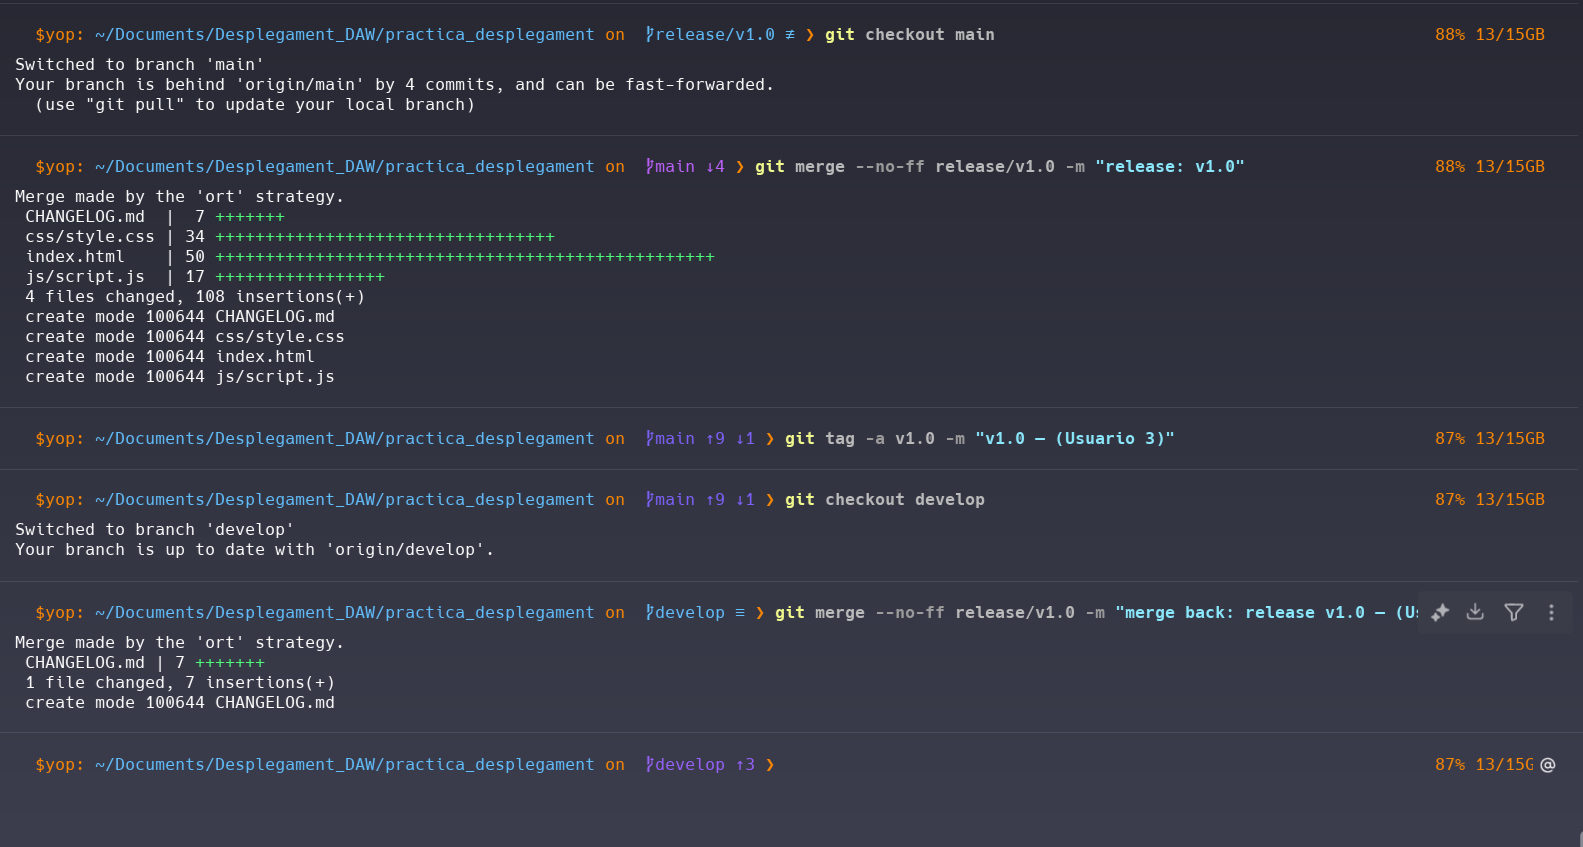
Task: Open the filter block output funnel icon
Action: (1514, 612)
